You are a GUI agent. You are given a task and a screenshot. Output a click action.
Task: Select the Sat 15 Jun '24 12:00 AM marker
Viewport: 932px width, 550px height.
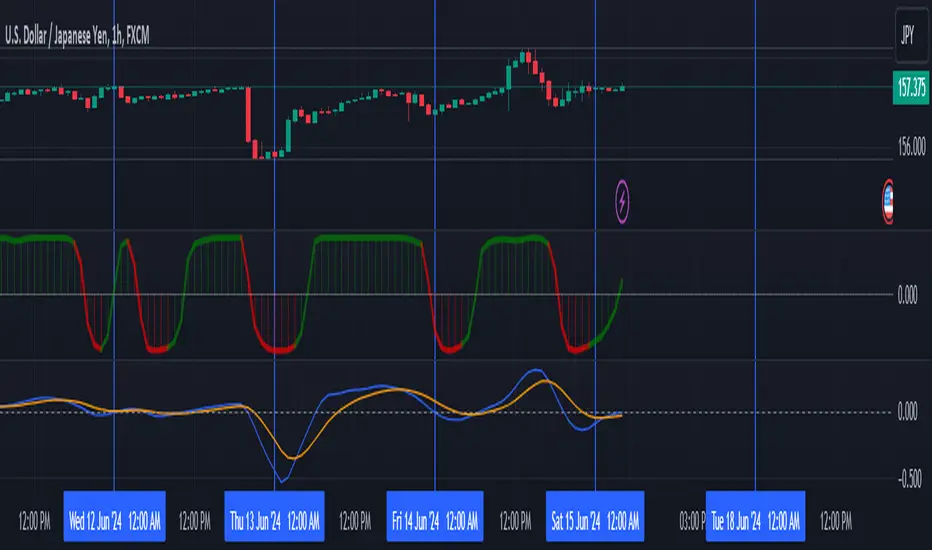coord(595,516)
